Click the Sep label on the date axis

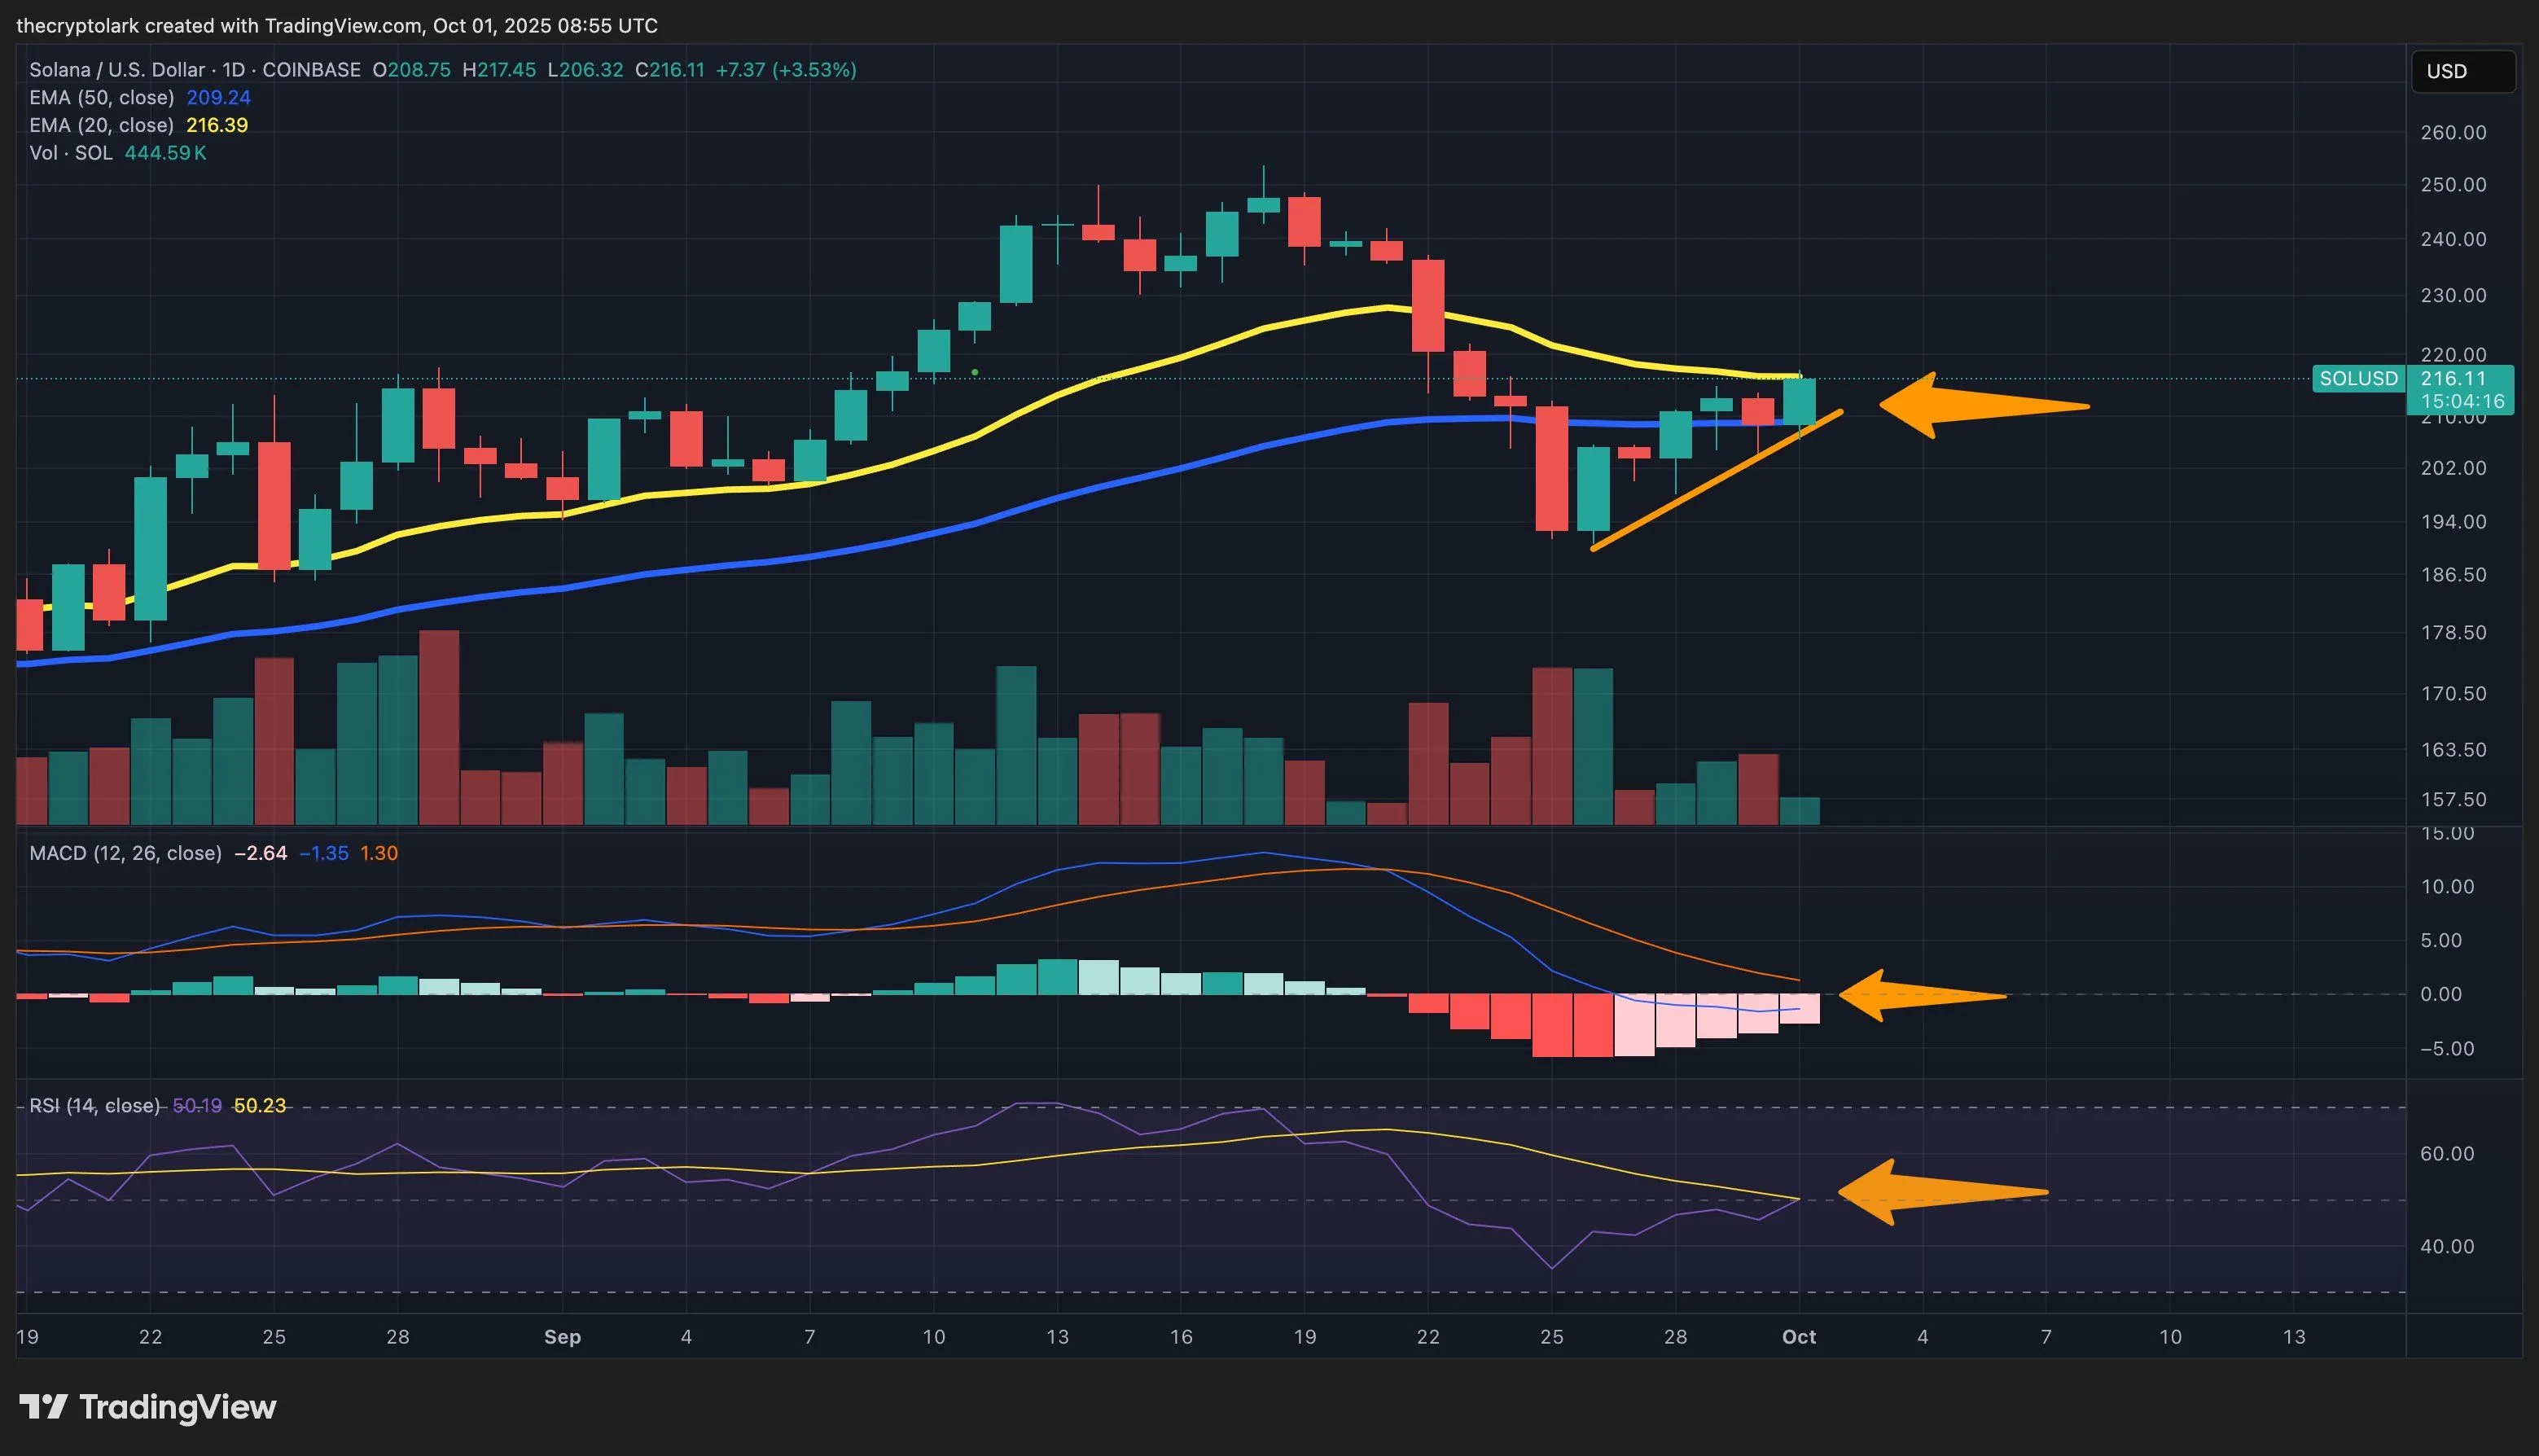pos(562,1337)
